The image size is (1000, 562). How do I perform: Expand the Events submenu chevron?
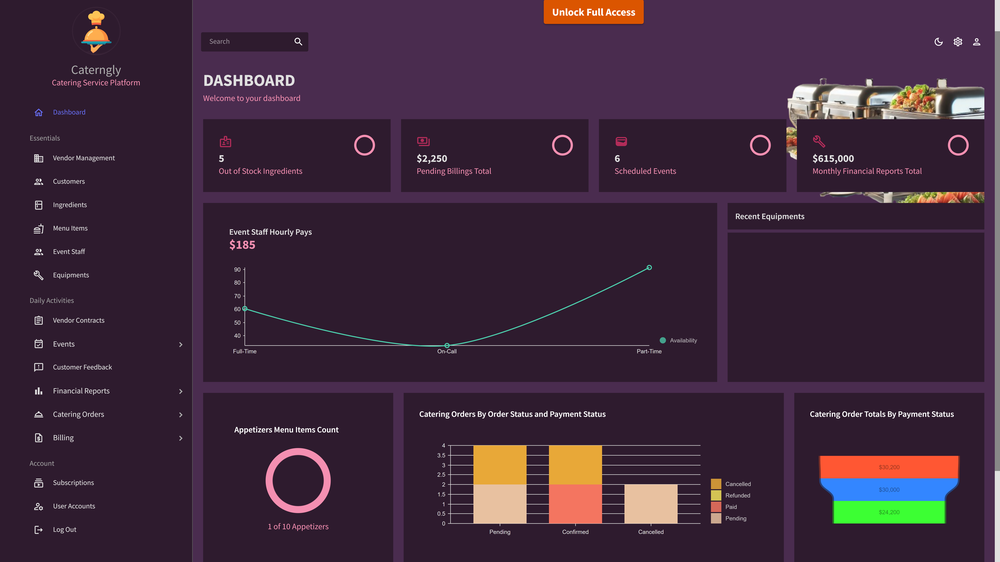tap(180, 344)
